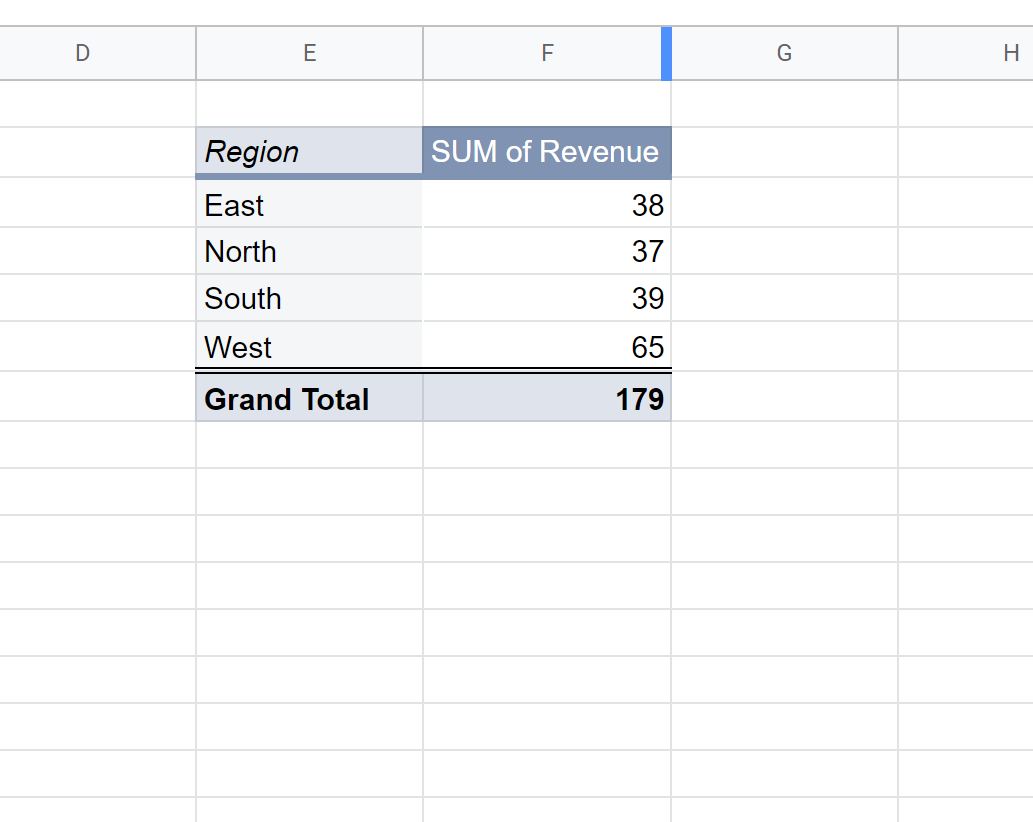Select the cell showing value 39
This screenshot has height=822, width=1033.
[546, 298]
